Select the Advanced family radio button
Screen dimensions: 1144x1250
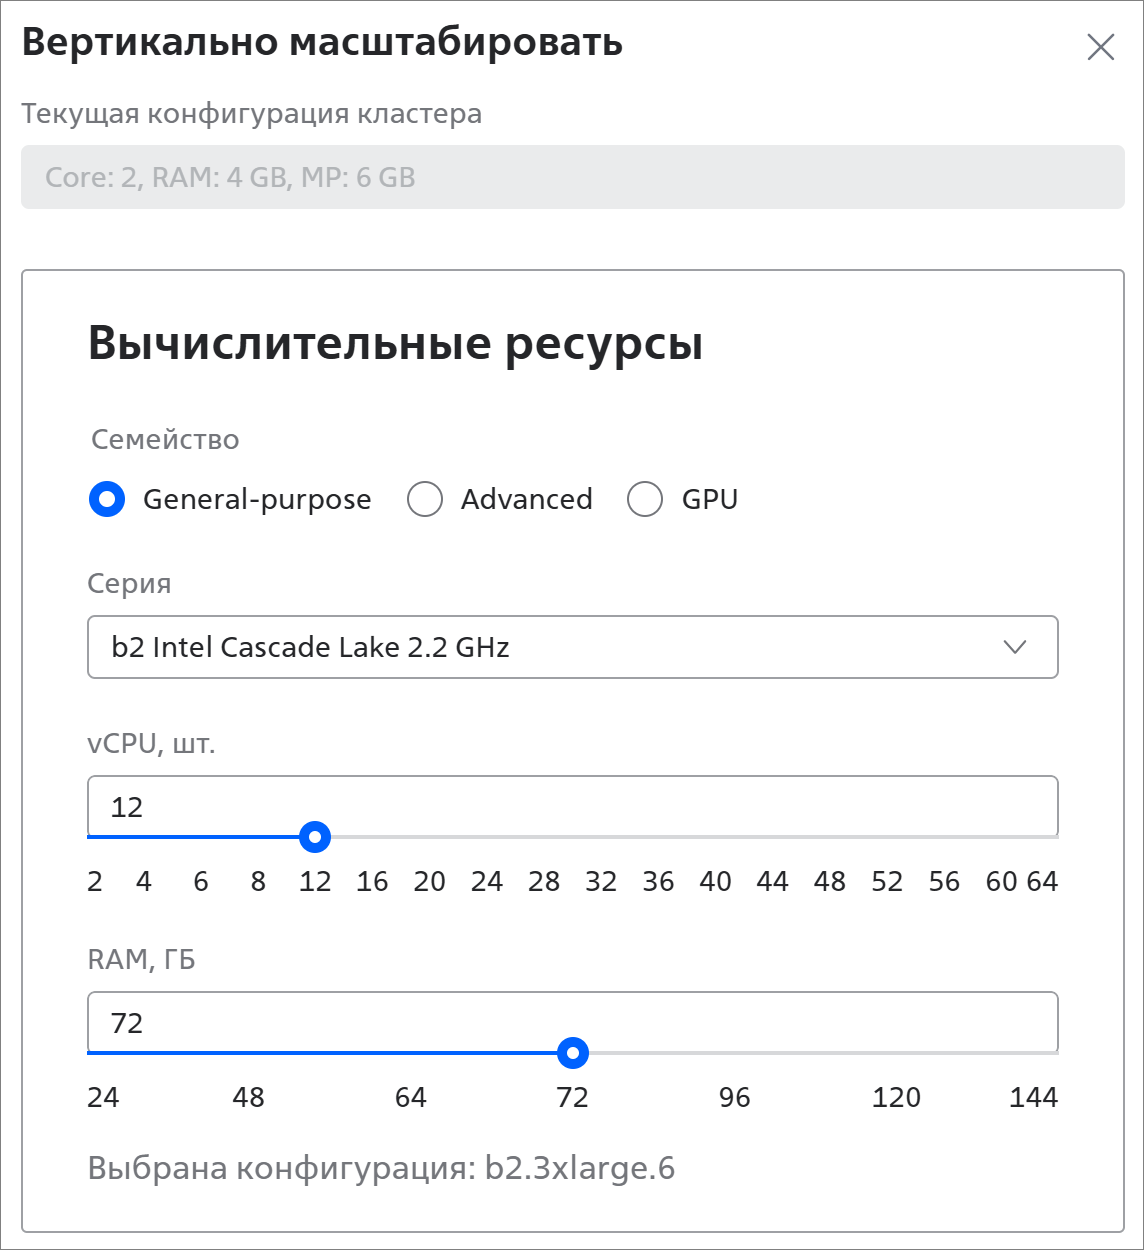tap(425, 499)
